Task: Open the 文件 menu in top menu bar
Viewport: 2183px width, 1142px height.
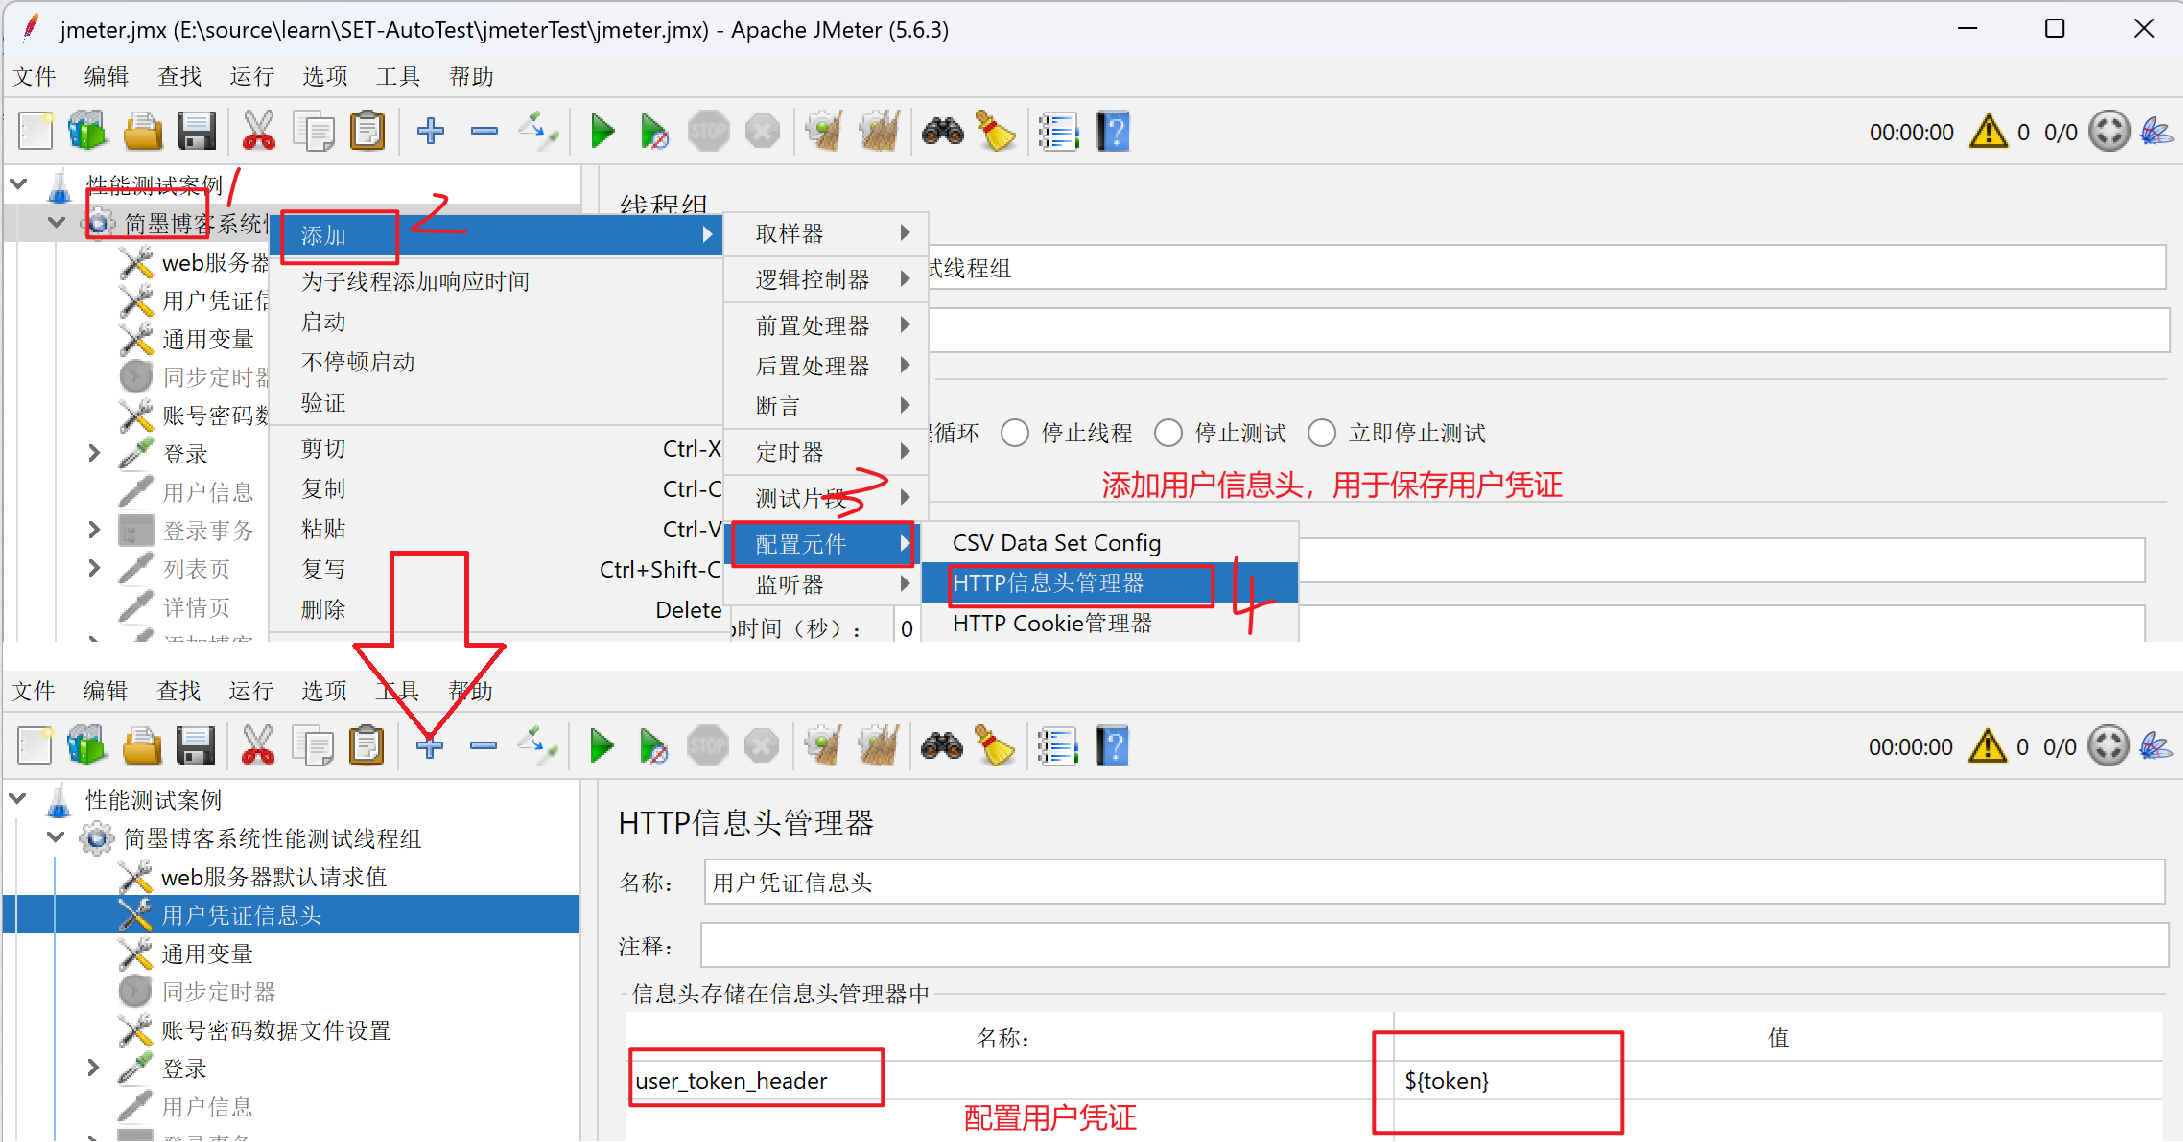Action: pyautogui.click(x=34, y=77)
